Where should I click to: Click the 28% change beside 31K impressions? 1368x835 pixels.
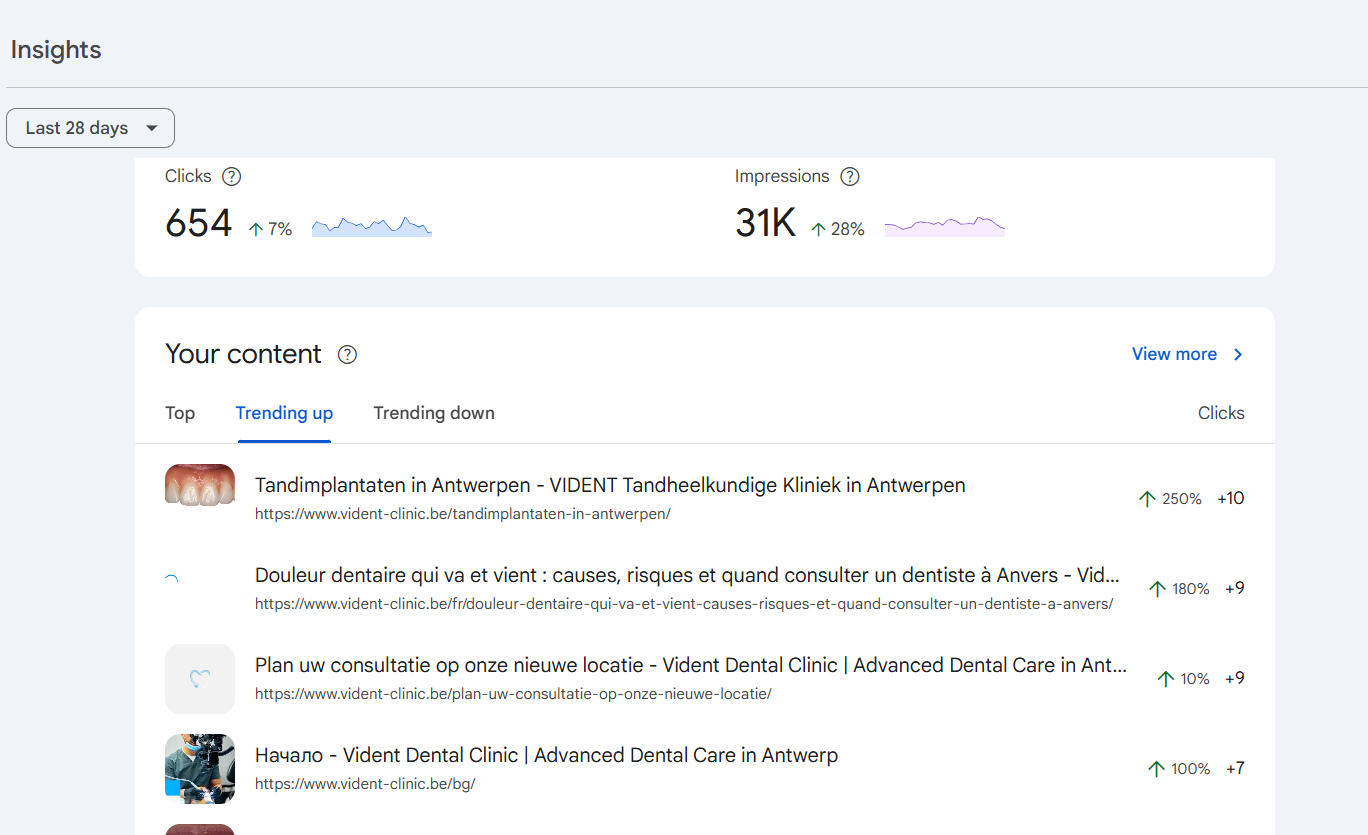[x=847, y=230]
